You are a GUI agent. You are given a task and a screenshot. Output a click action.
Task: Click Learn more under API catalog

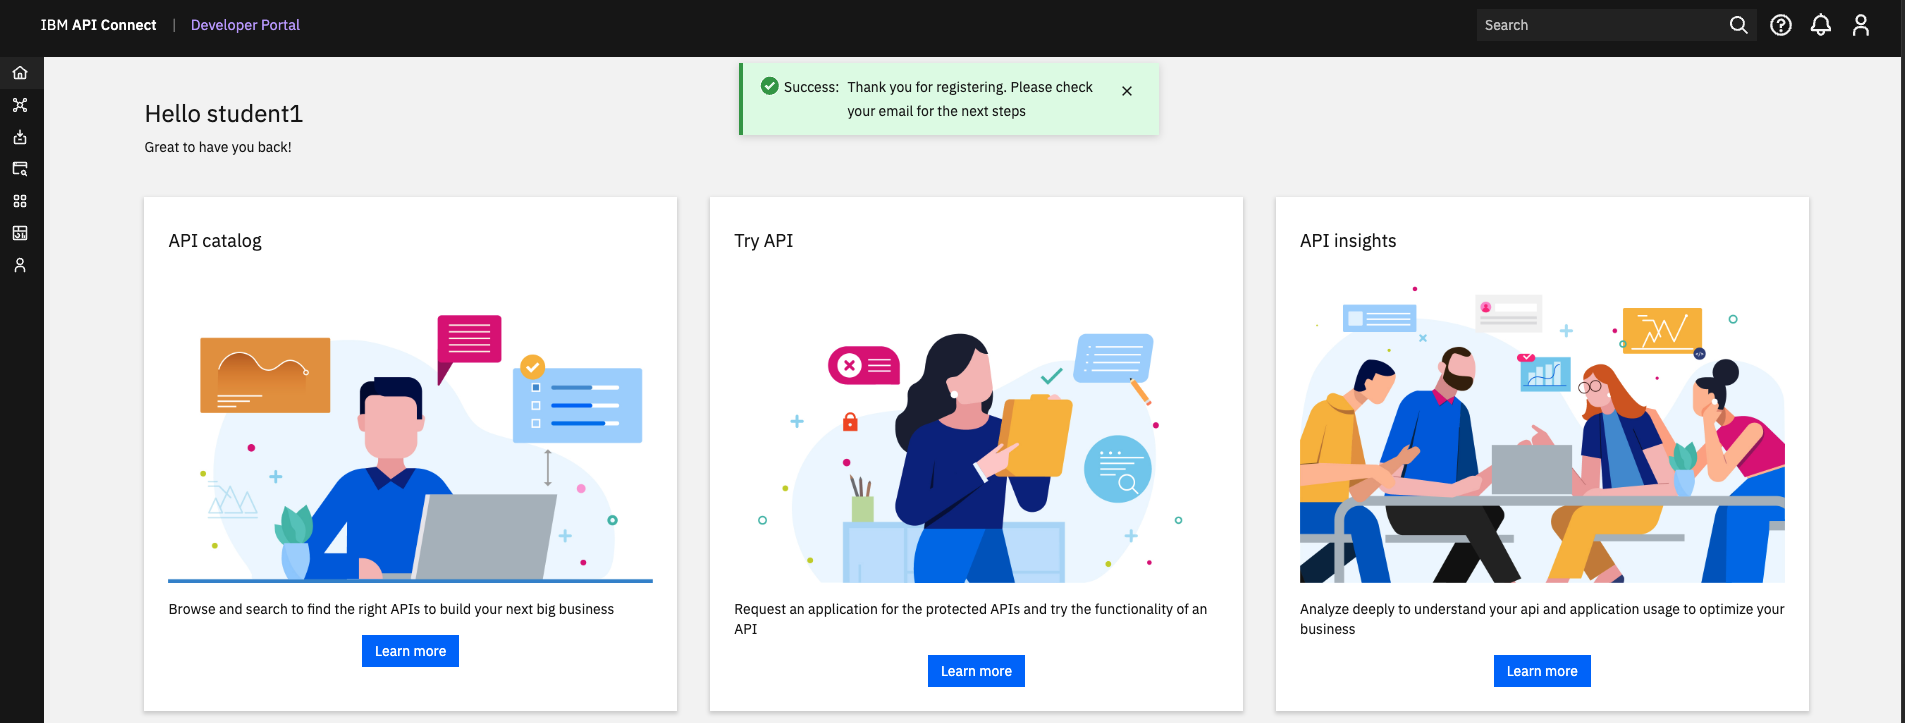coord(410,651)
